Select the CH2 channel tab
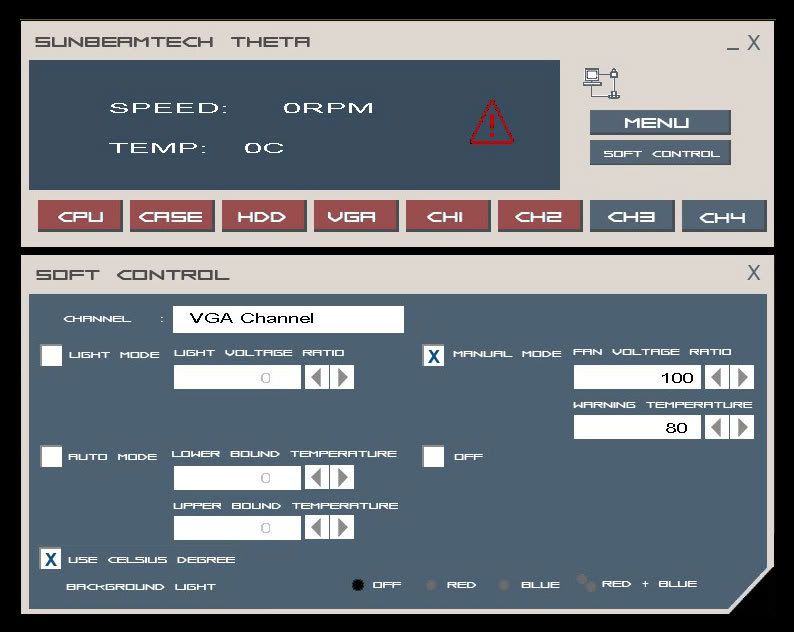The width and height of the screenshot is (794, 632). (540, 216)
